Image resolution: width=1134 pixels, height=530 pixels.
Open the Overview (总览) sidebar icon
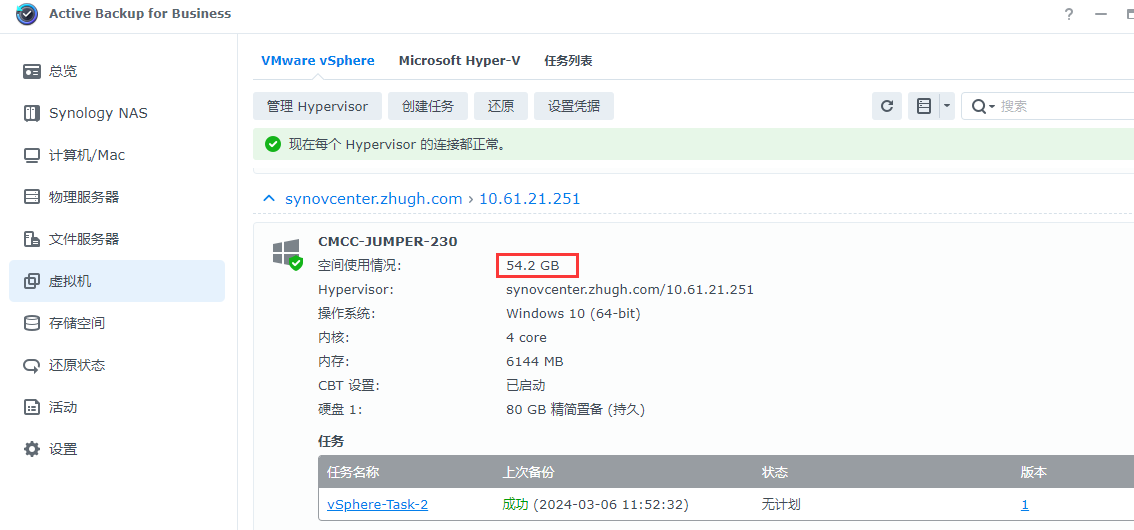pos(32,72)
